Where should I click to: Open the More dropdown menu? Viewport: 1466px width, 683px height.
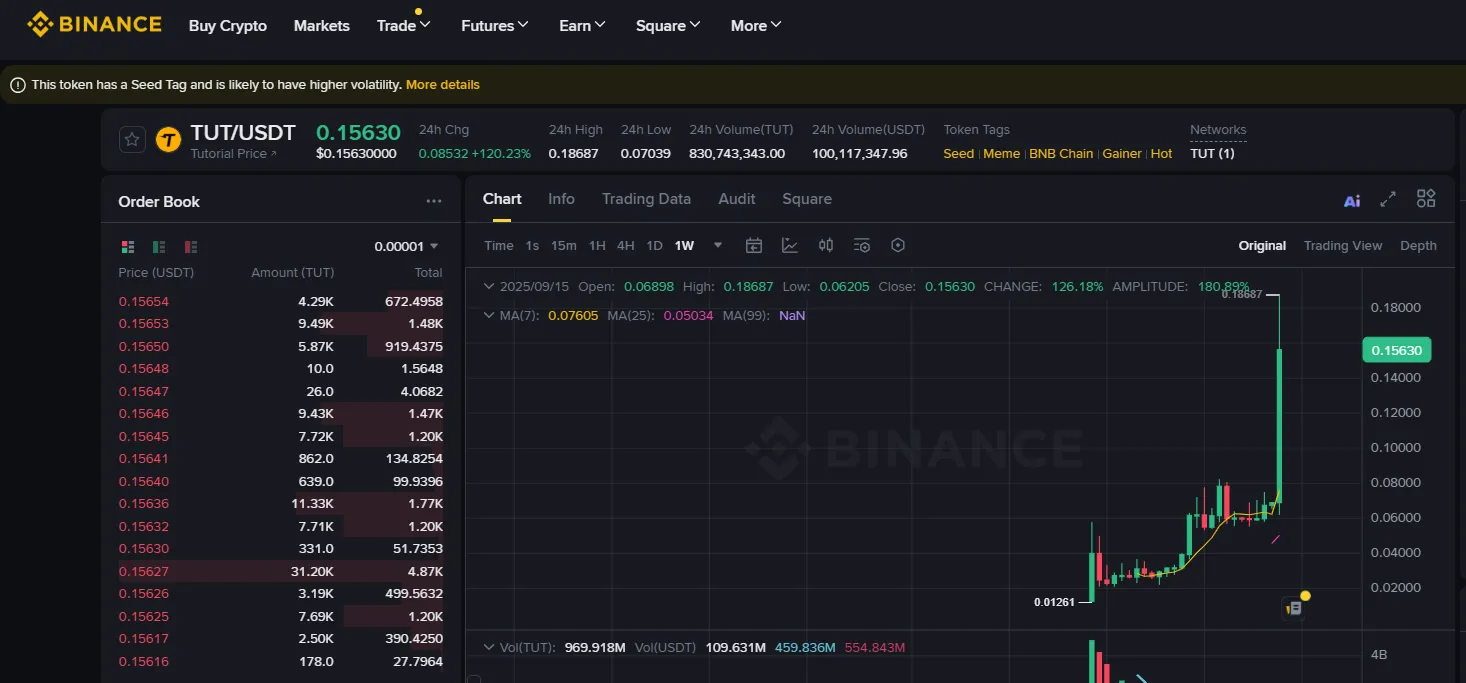(x=756, y=25)
